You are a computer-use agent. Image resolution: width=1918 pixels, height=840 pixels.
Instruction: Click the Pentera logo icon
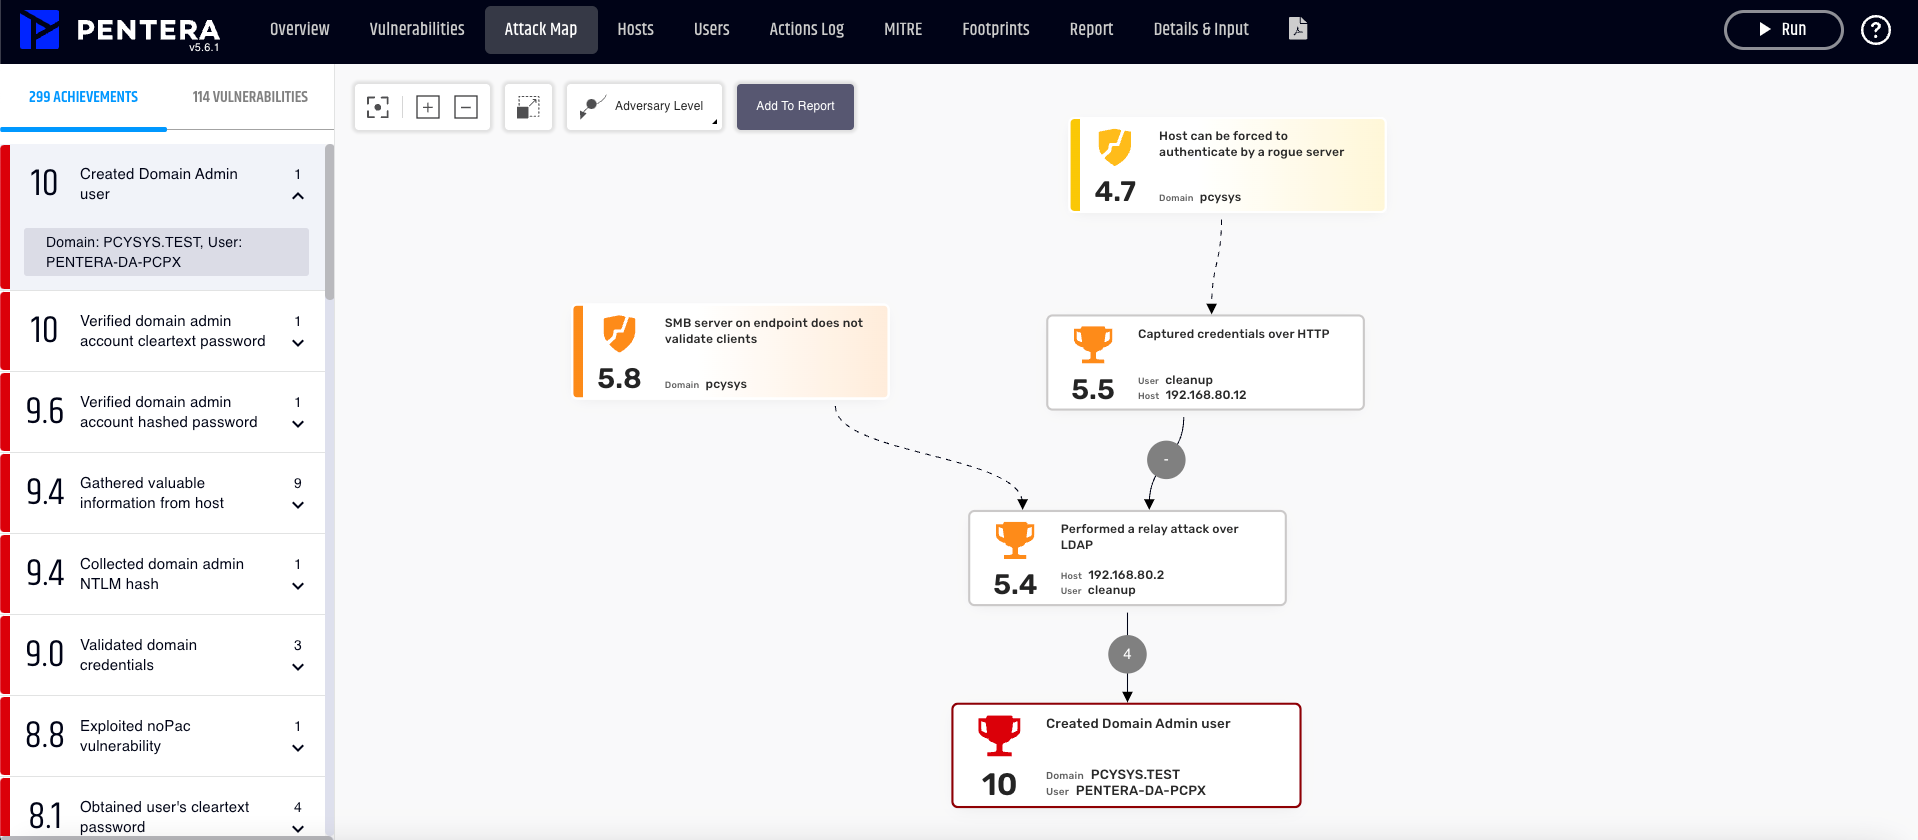tap(40, 30)
